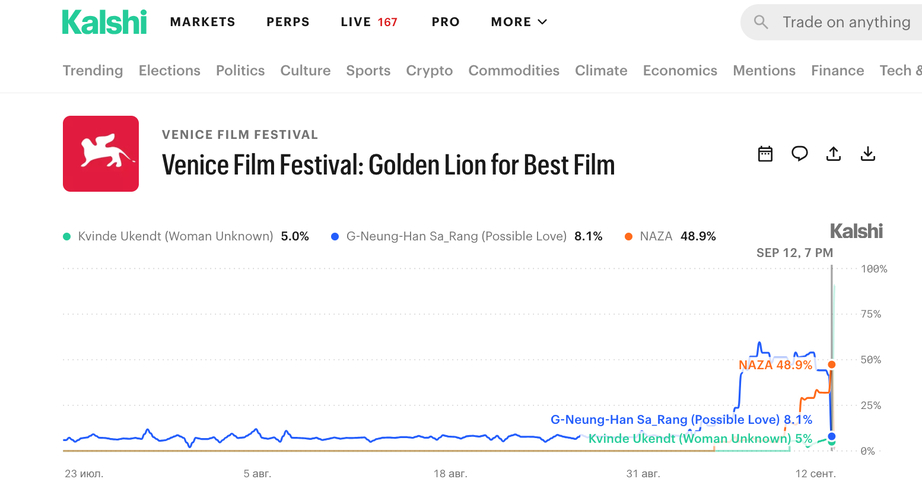Click the red Venice lion festival thumbnail
The width and height of the screenshot is (922, 501).
(x=101, y=153)
